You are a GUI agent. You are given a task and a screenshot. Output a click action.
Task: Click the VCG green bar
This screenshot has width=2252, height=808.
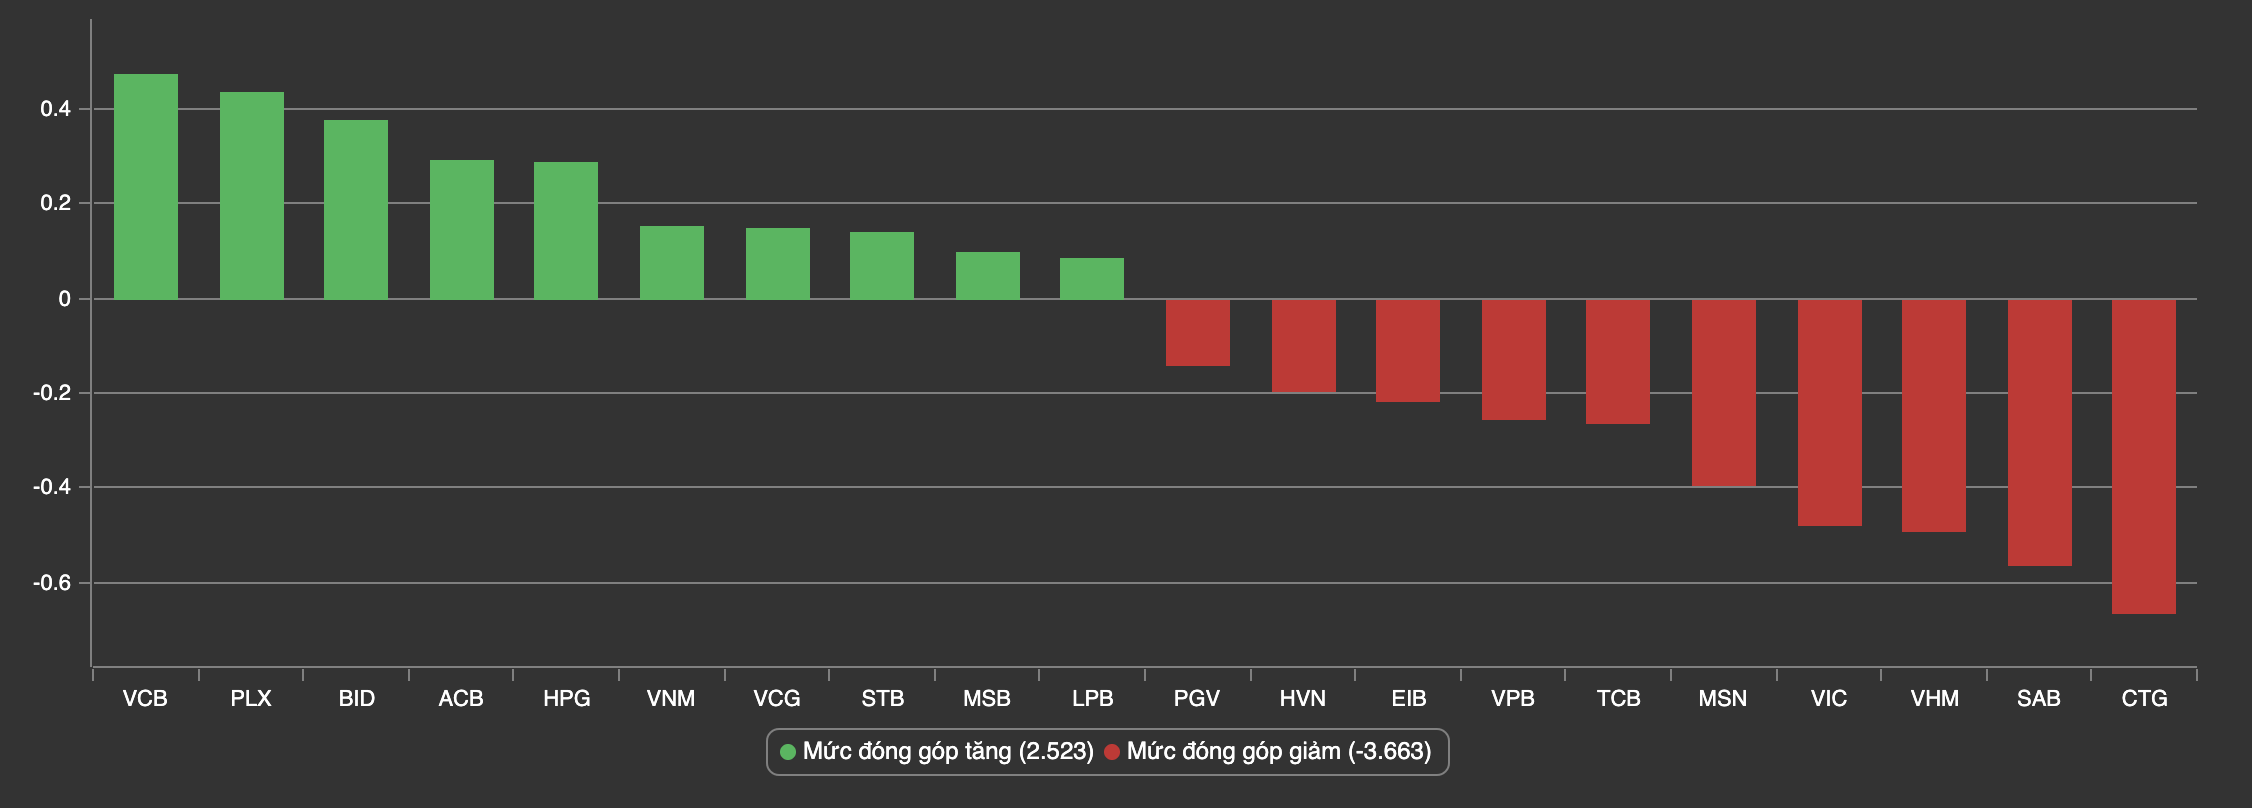click(778, 264)
